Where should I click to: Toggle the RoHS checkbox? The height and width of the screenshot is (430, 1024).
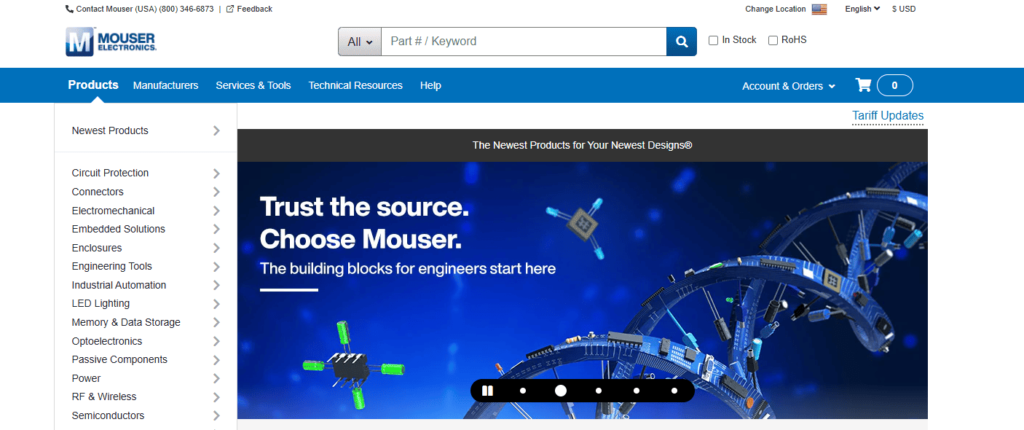(x=773, y=41)
